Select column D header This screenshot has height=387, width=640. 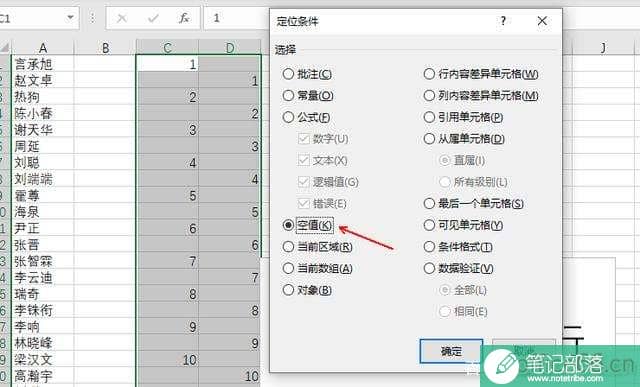tap(230, 47)
